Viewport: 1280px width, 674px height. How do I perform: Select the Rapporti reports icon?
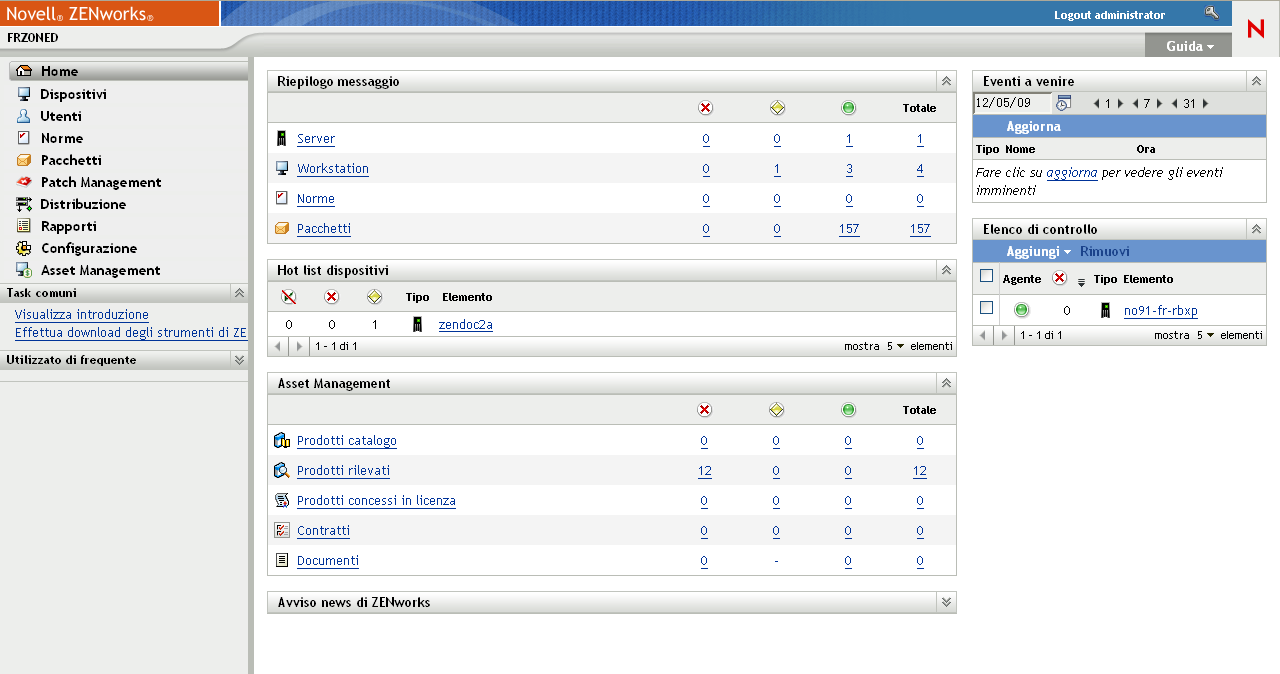(x=22, y=226)
